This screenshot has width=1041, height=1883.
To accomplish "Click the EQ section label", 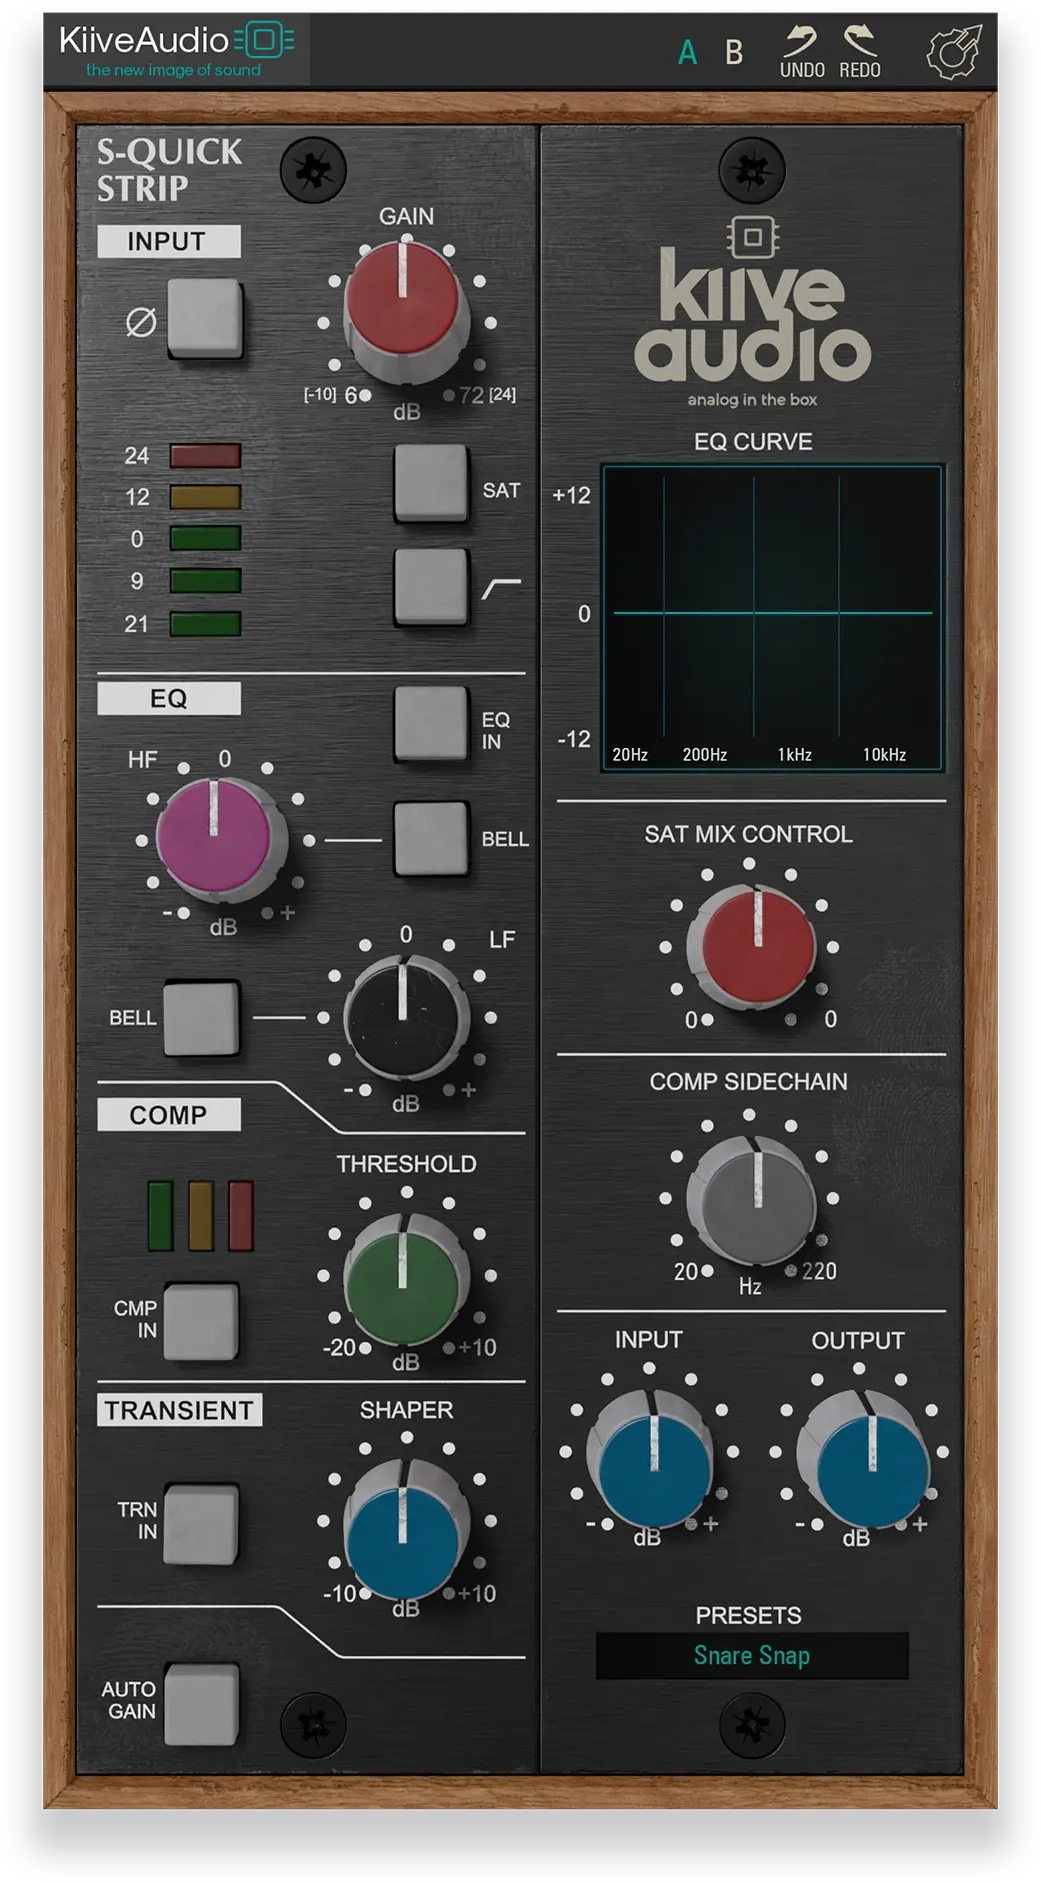I will pyautogui.click(x=168, y=698).
